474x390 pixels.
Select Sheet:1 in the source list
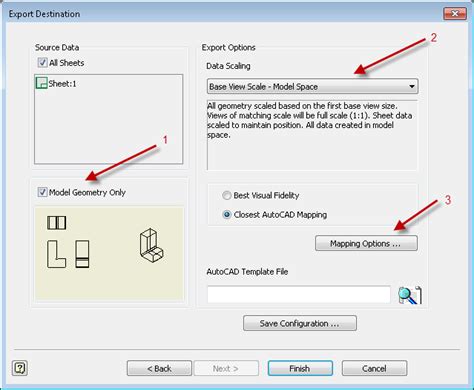56,83
